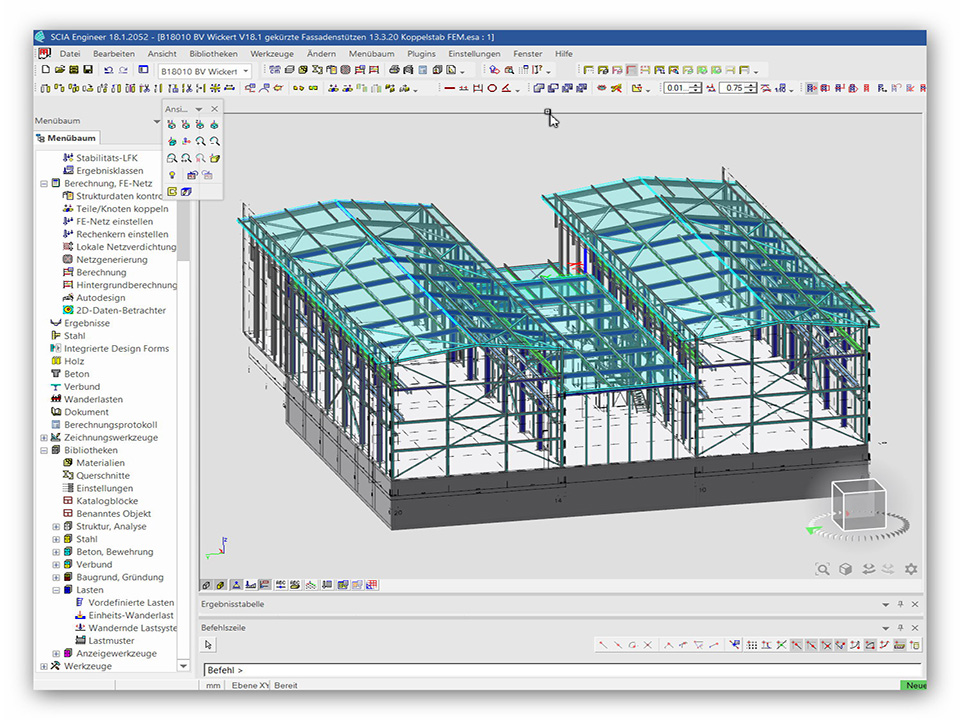Image resolution: width=960 pixels, height=720 pixels.
Task: Click the New project icon in toolbar
Action: click(45, 70)
